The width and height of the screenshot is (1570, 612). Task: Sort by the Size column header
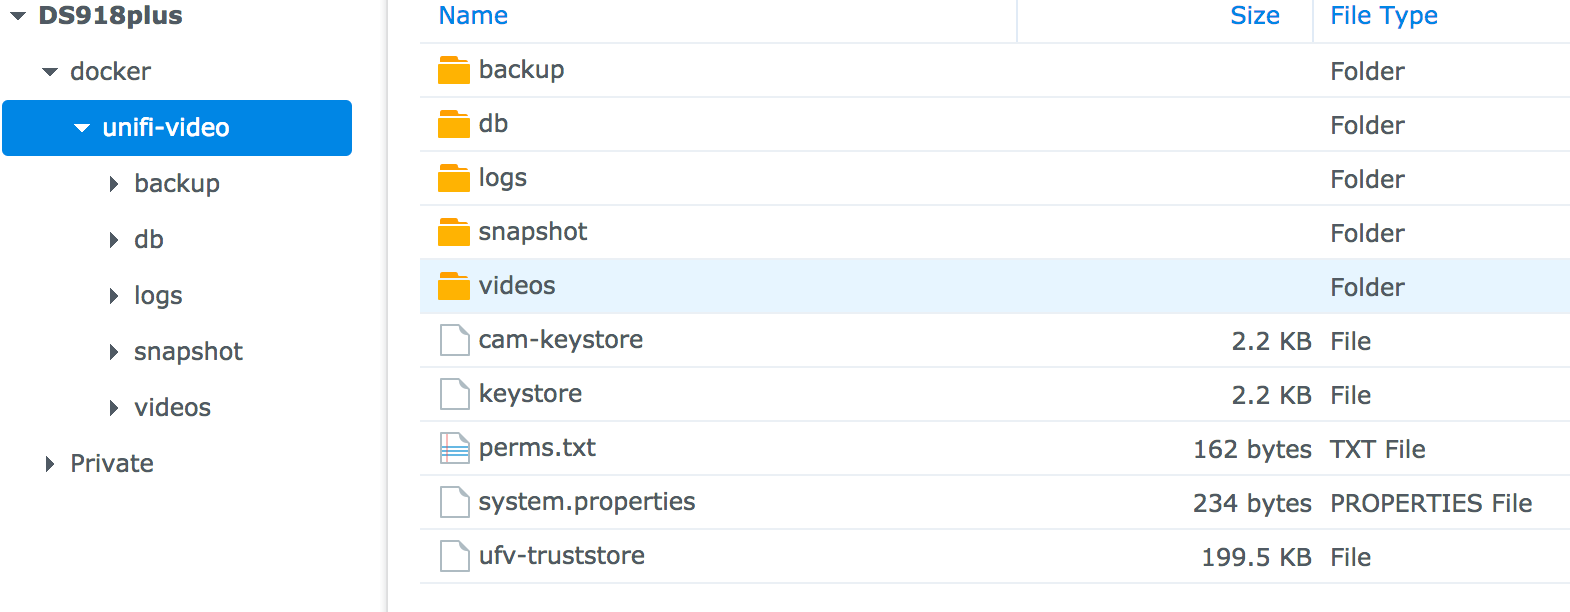[1255, 16]
